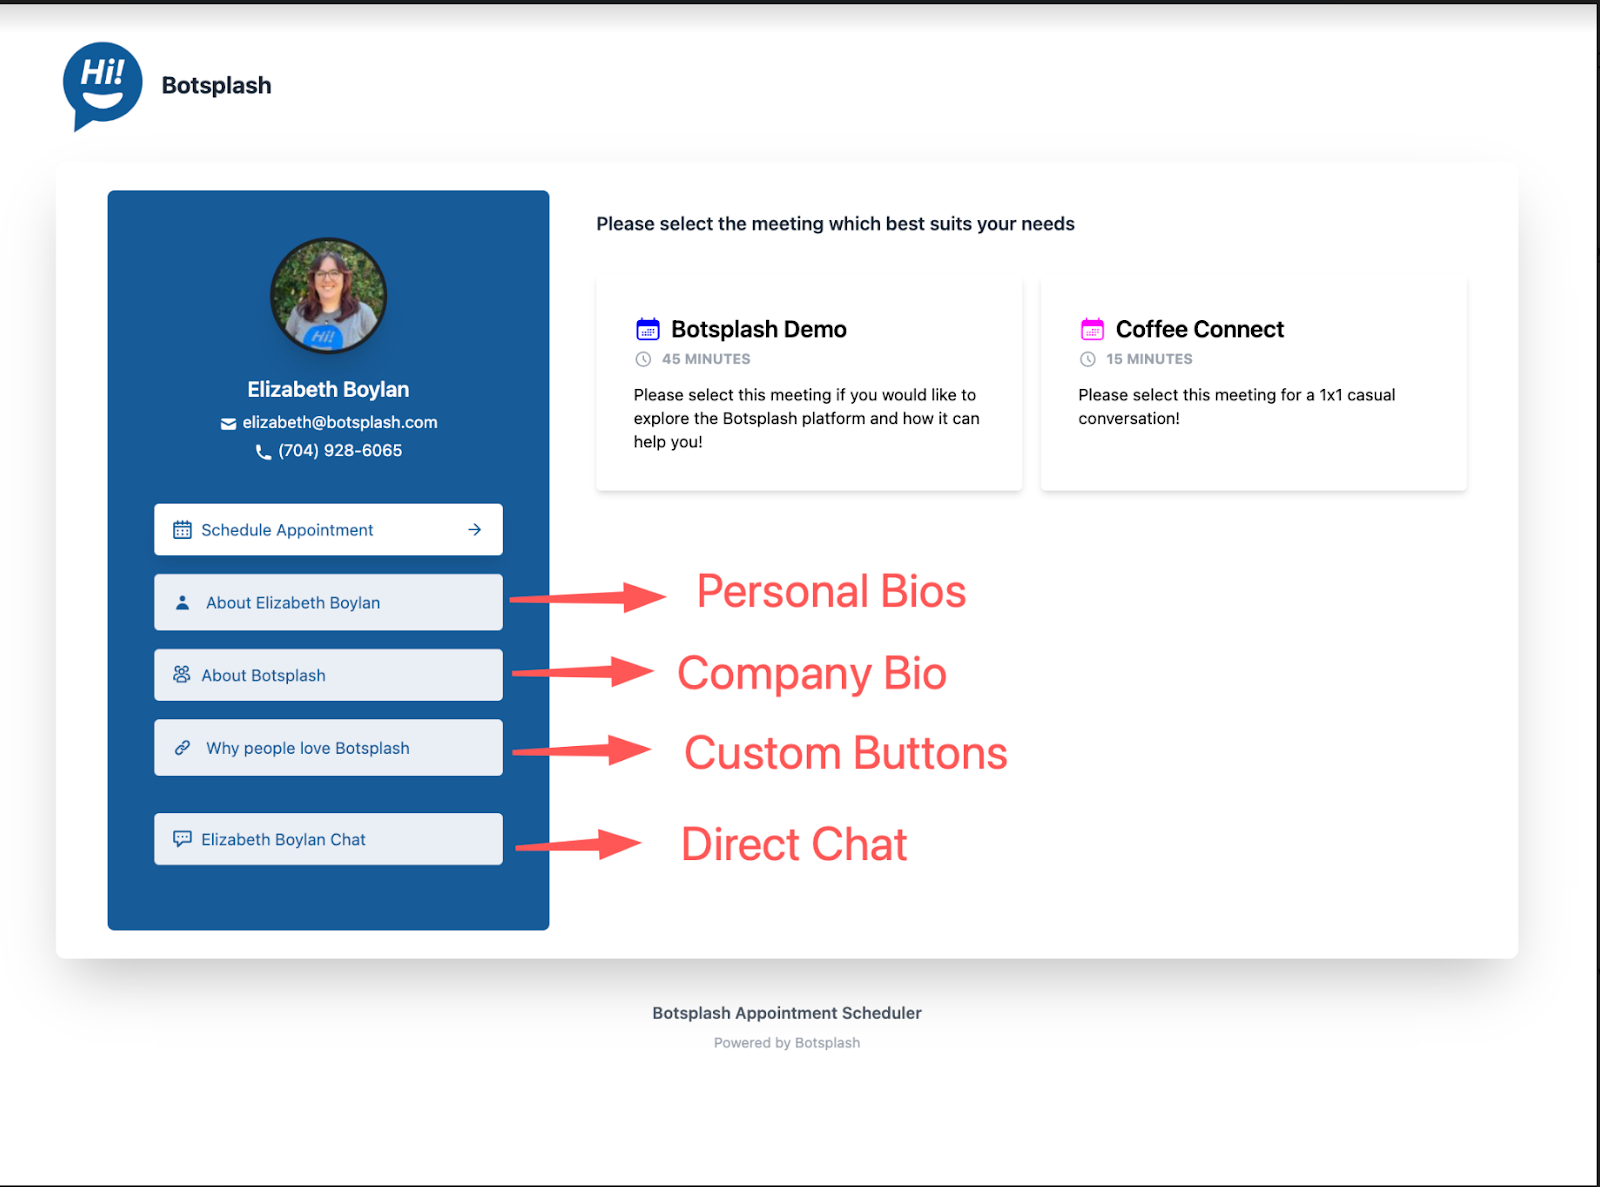Click Elizabeth Boylan's profile photo
Image resolution: width=1600 pixels, height=1187 pixels.
[x=328, y=296]
